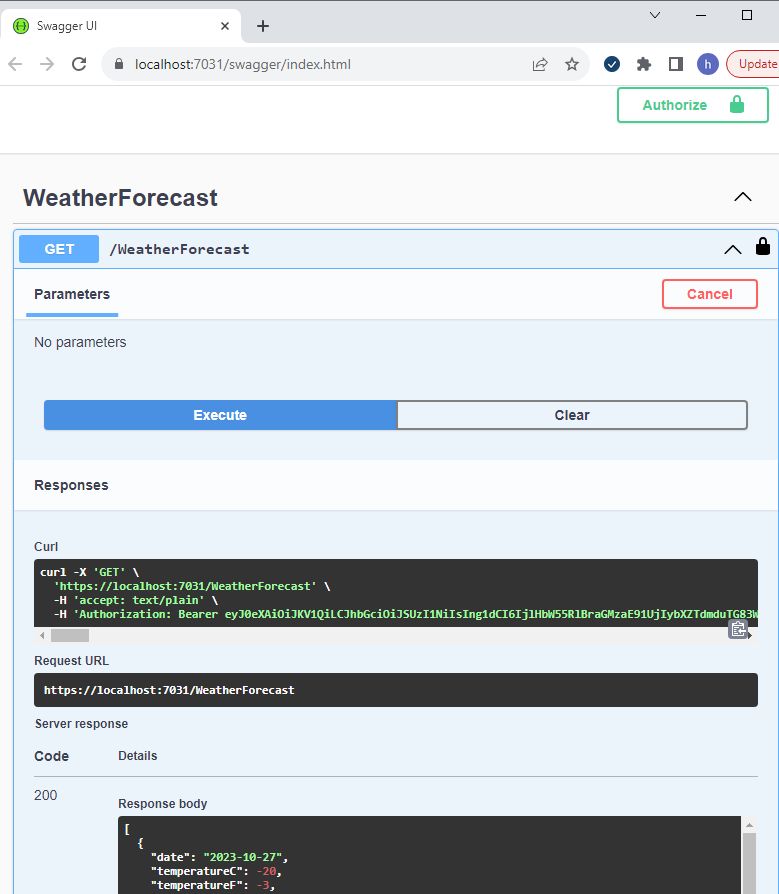Click the Cancel button
This screenshot has height=894, width=779.
709,294
